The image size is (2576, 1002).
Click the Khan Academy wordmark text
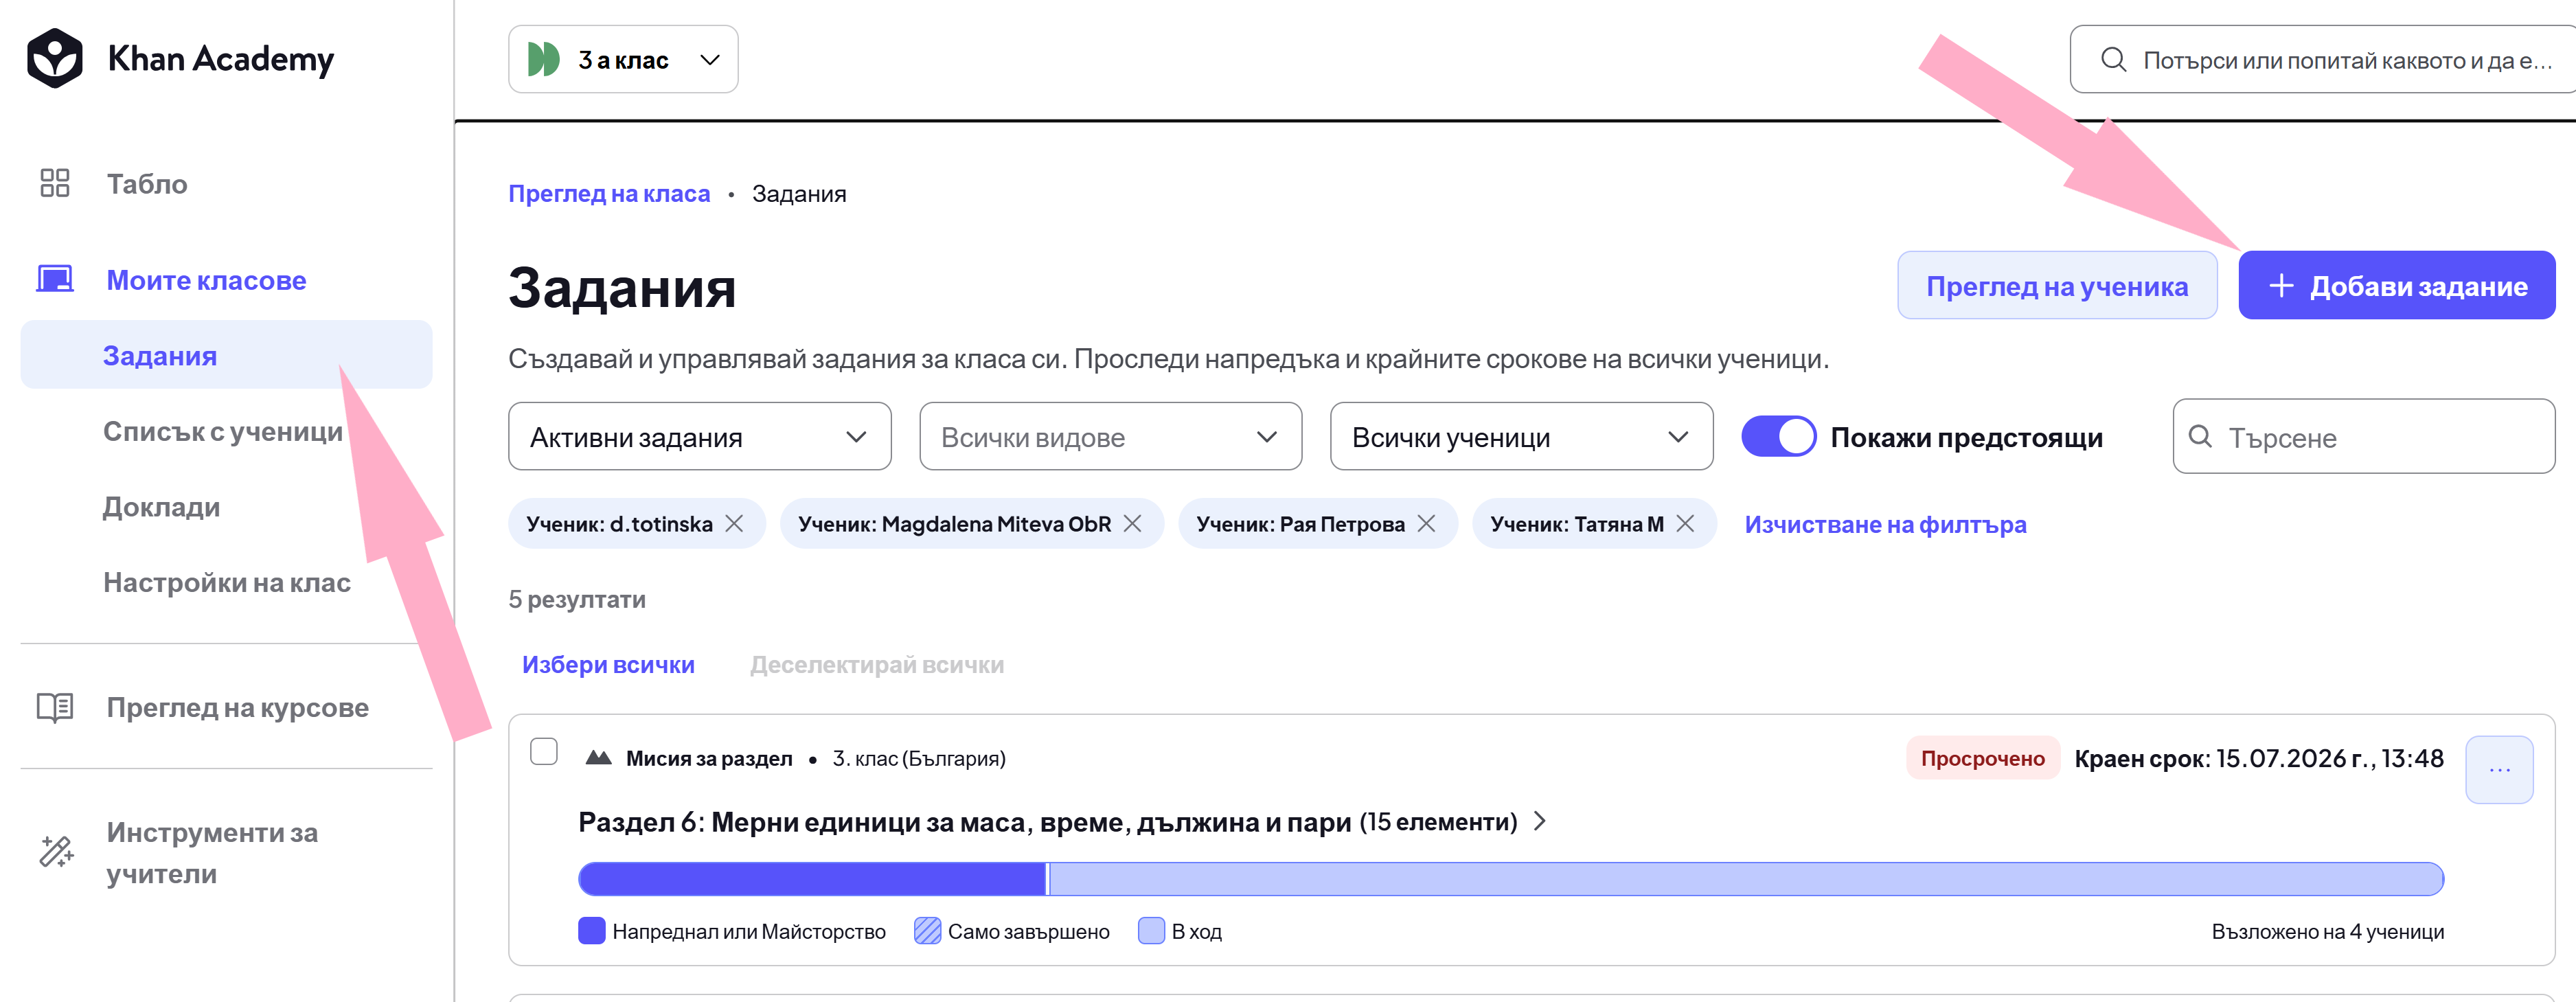(x=221, y=59)
